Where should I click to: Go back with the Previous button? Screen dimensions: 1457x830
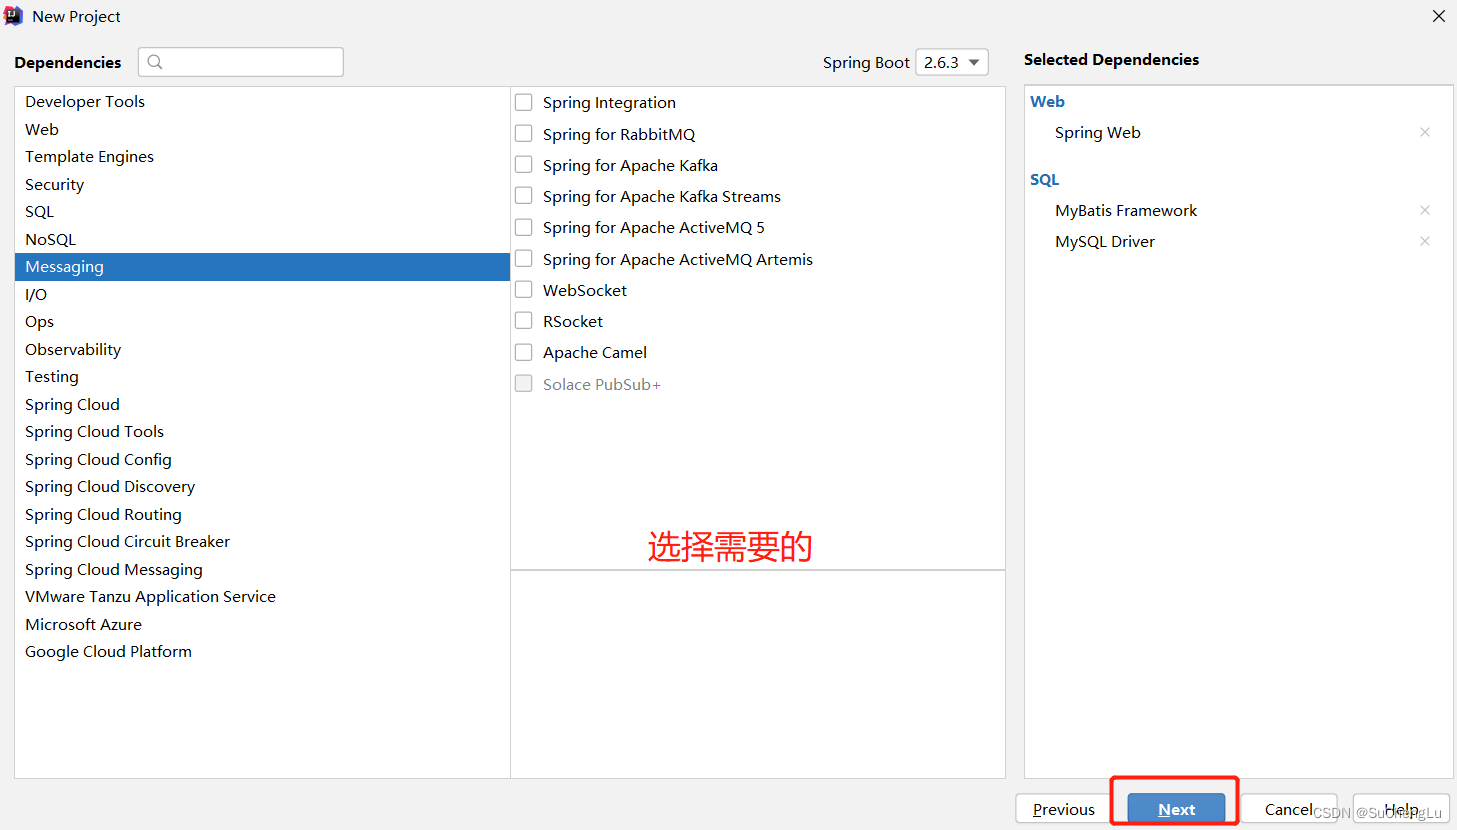pyautogui.click(x=1063, y=809)
